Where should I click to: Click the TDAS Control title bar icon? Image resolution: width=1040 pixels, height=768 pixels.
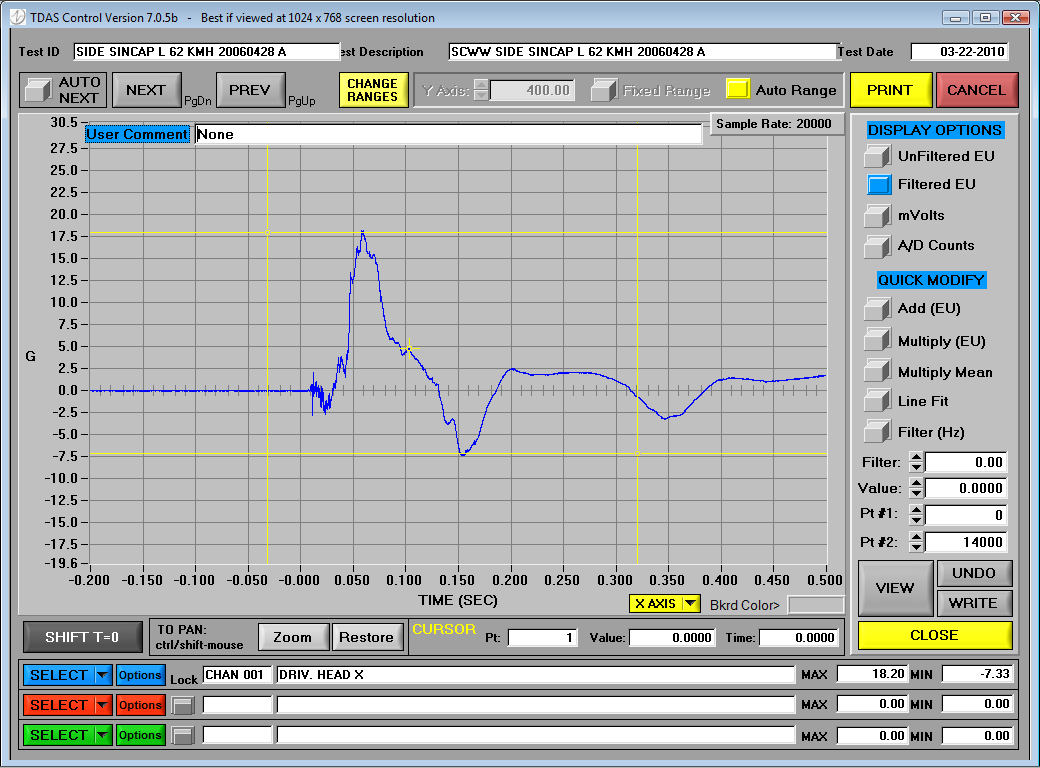point(18,17)
